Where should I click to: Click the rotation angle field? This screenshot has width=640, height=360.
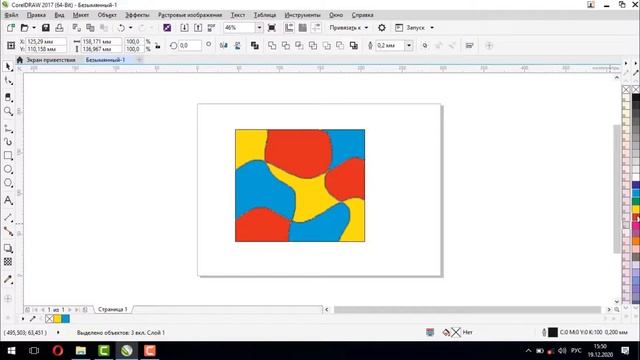(190, 46)
